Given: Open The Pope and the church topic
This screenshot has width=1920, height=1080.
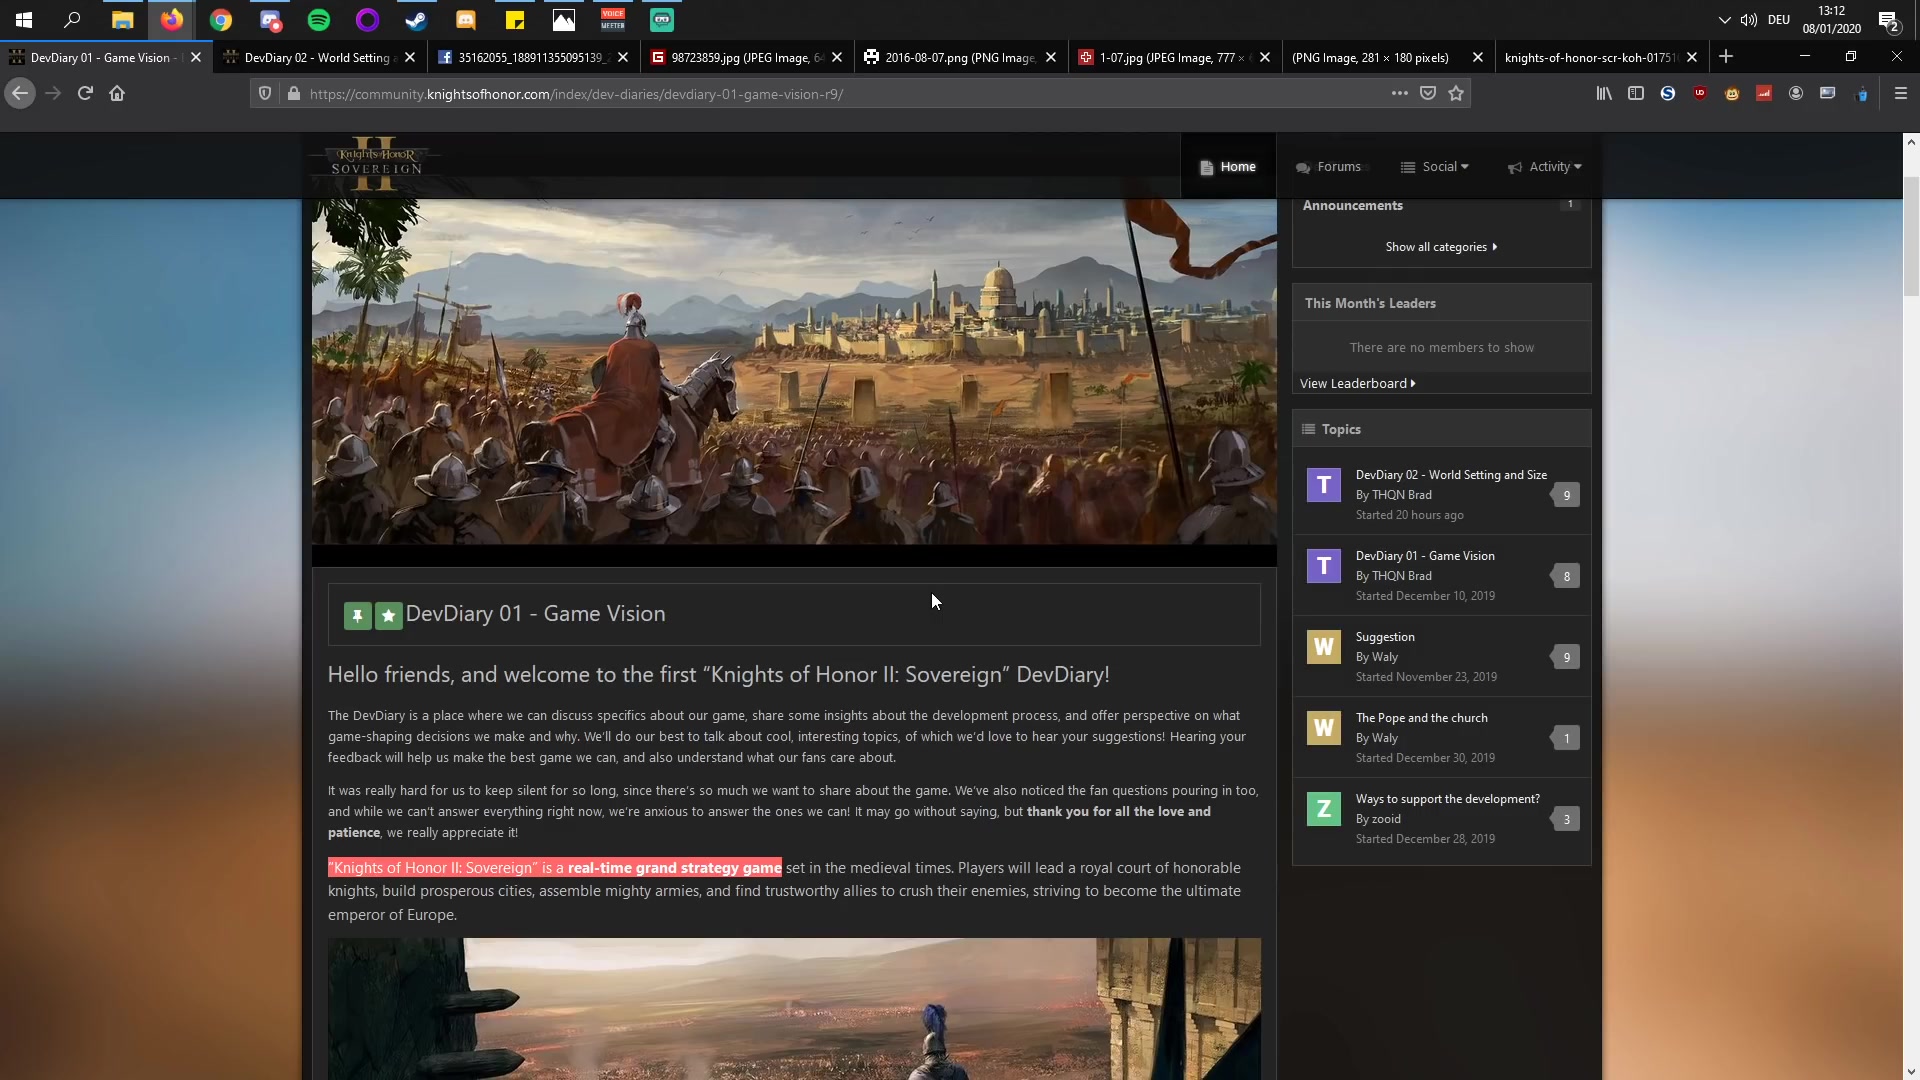Looking at the screenshot, I should click(x=1421, y=718).
